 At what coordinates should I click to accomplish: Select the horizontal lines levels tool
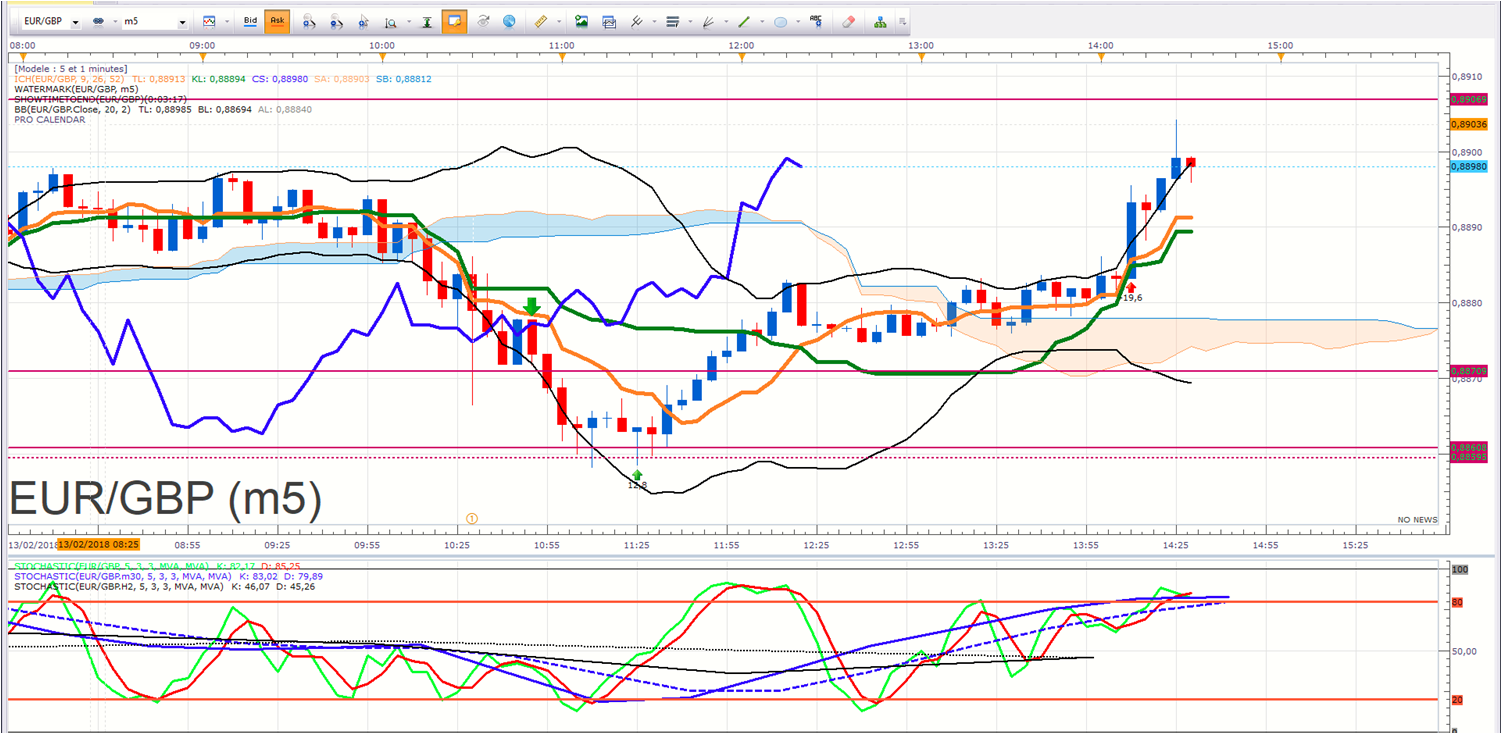coord(673,21)
